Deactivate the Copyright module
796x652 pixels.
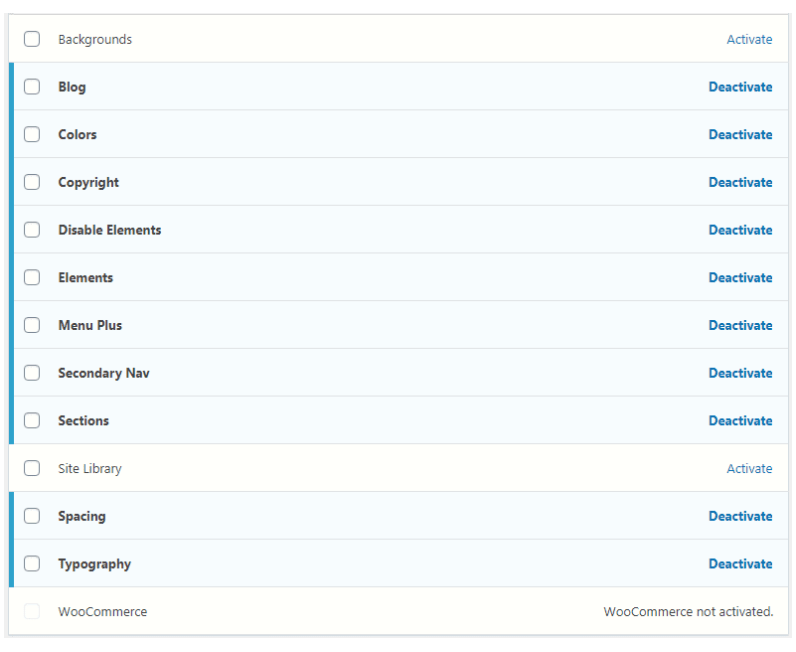(x=741, y=183)
